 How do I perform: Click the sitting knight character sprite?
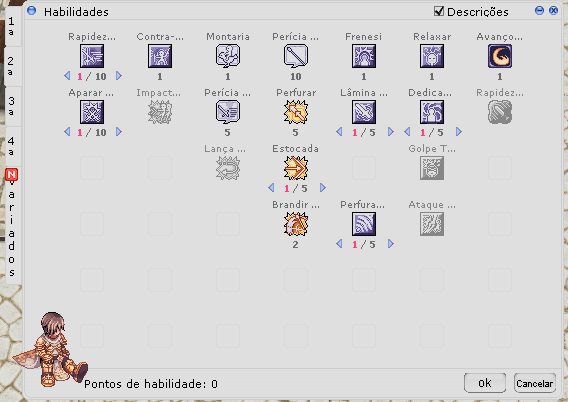[51, 349]
